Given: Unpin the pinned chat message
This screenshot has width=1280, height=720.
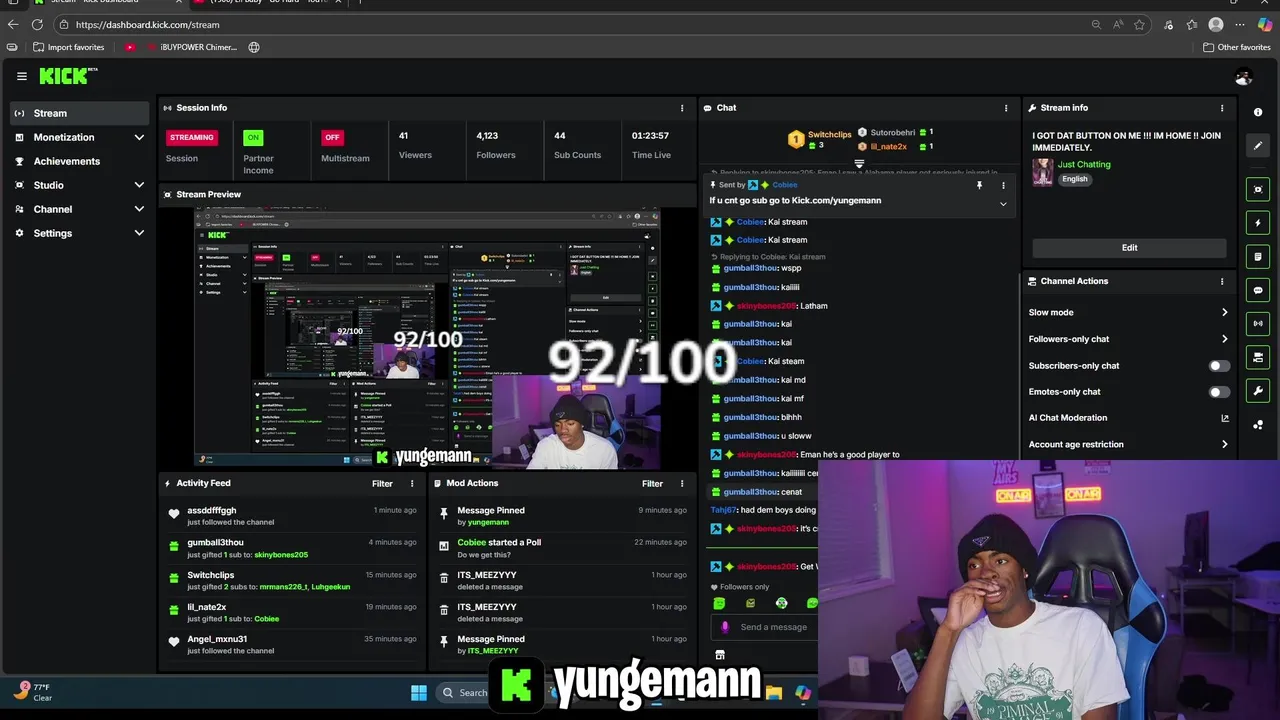Looking at the screenshot, I should click(979, 185).
